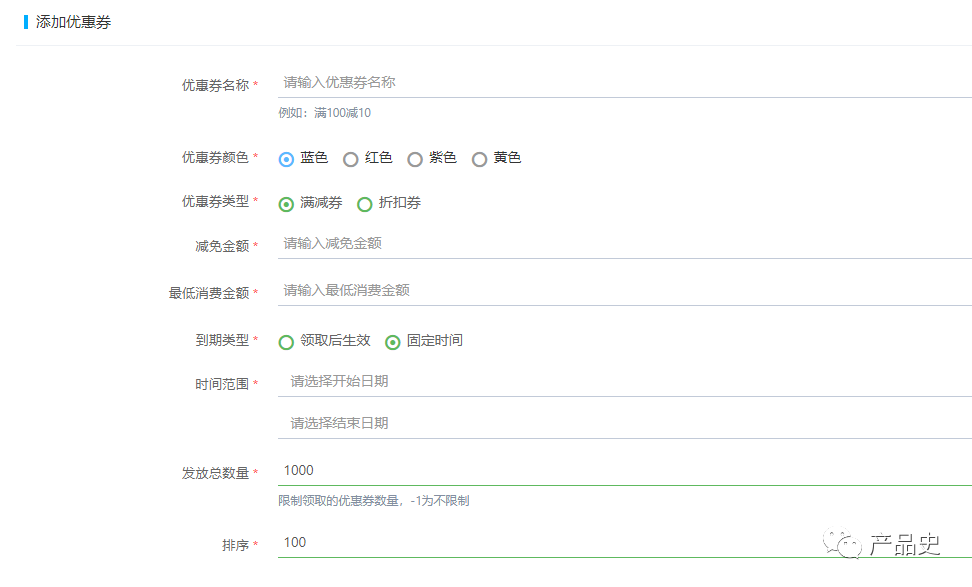The height and width of the screenshot is (587, 972).
Task: Click the 时间范围 field label
Action: click(x=221, y=384)
